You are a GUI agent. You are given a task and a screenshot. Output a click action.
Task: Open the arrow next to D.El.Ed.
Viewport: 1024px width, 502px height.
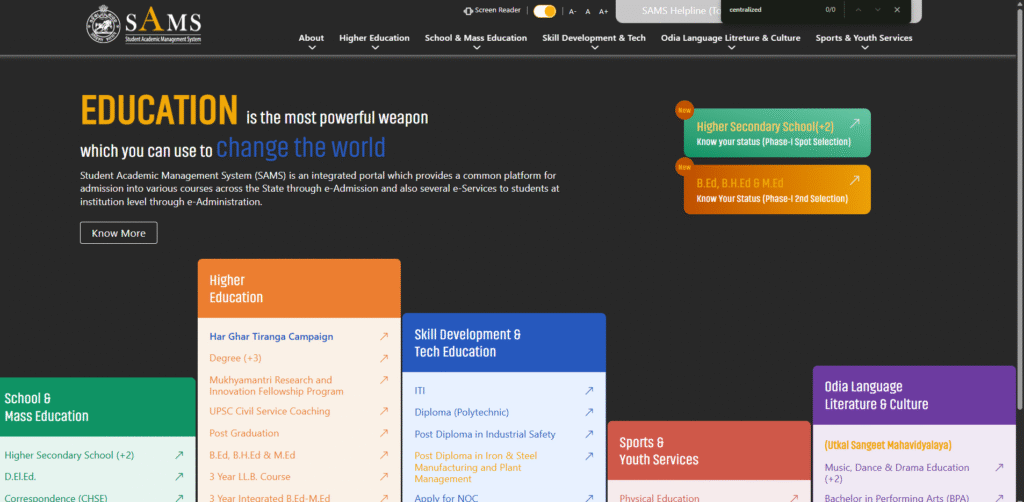(x=179, y=477)
